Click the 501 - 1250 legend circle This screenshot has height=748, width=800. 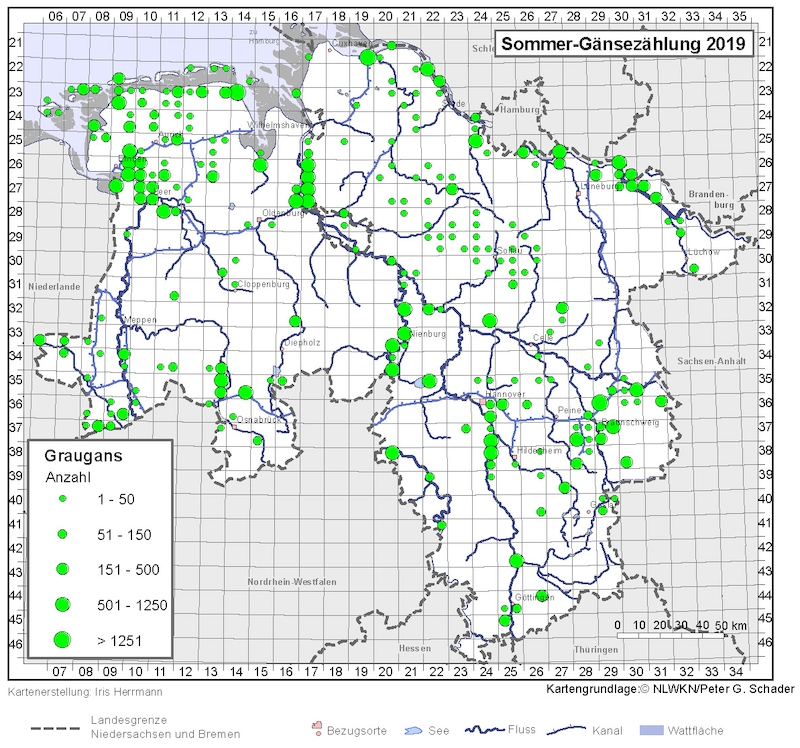pos(62,604)
